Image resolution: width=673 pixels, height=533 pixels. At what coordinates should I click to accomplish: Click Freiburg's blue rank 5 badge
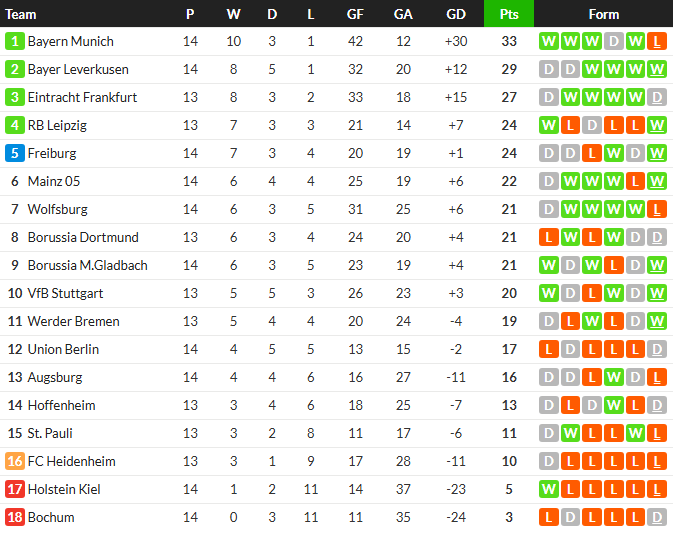tap(14, 153)
